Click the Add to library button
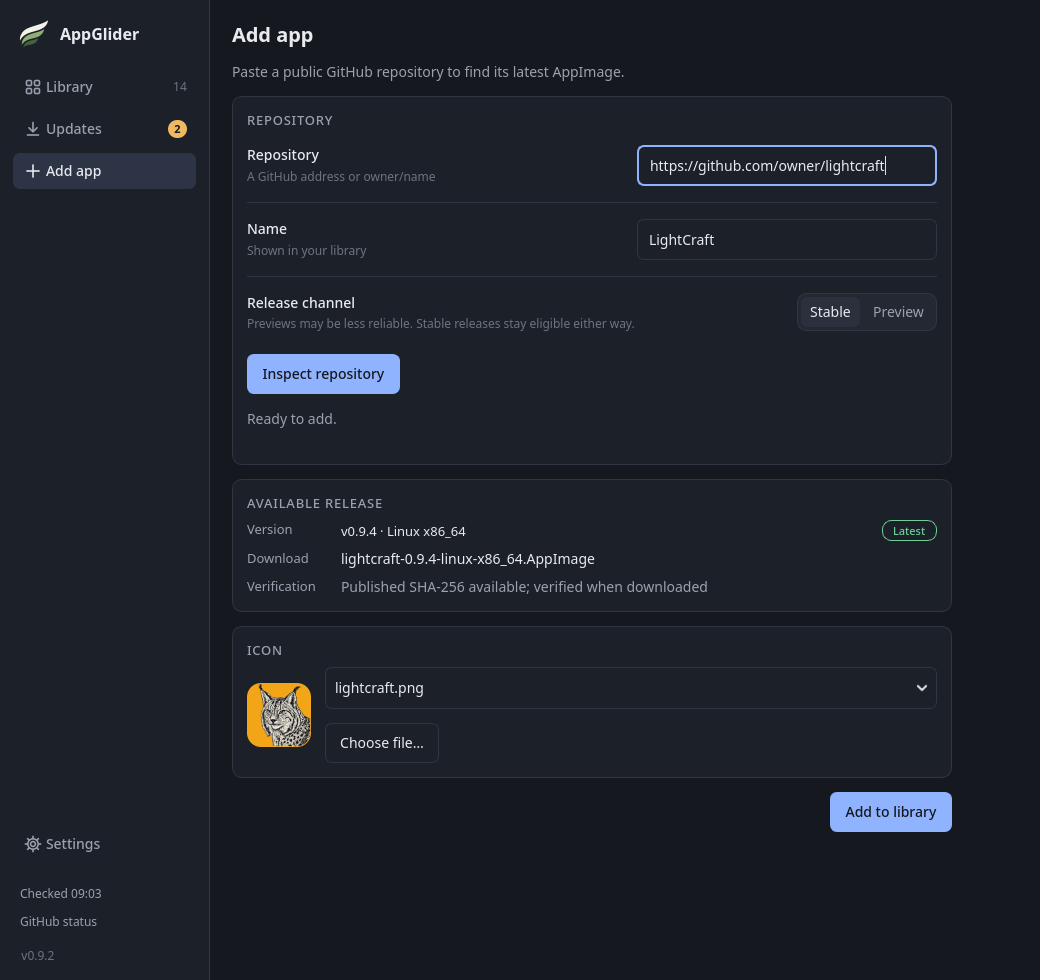 (x=890, y=812)
